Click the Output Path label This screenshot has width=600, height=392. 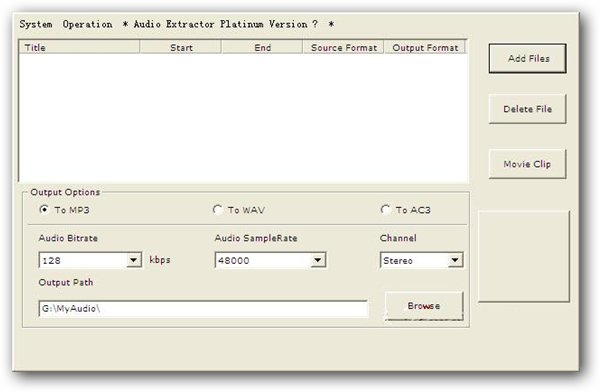point(66,283)
